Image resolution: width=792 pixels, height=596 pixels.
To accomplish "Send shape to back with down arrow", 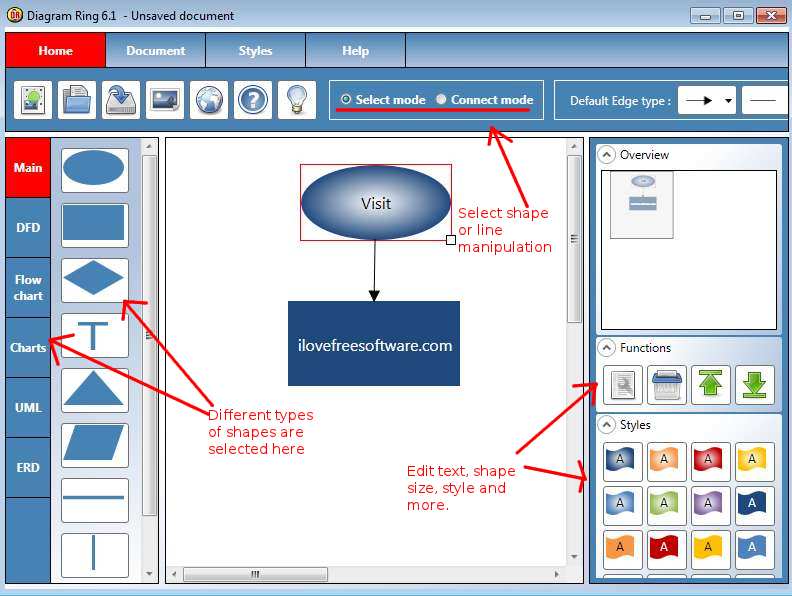I will click(x=754, y=385).
